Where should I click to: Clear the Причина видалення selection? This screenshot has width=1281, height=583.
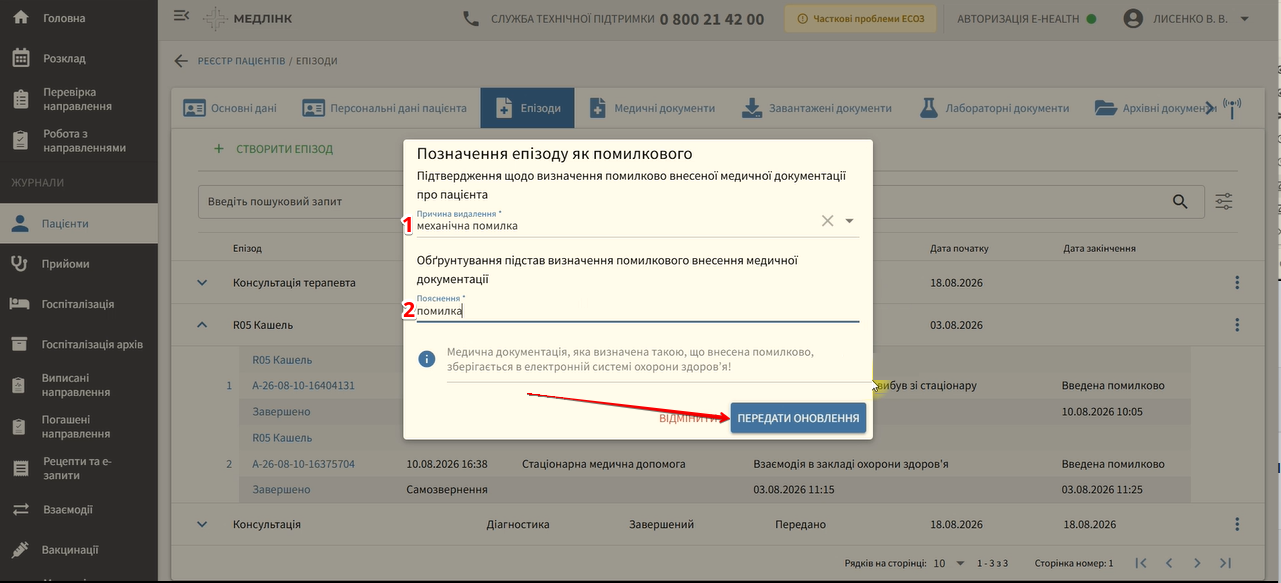pos(827,221)
